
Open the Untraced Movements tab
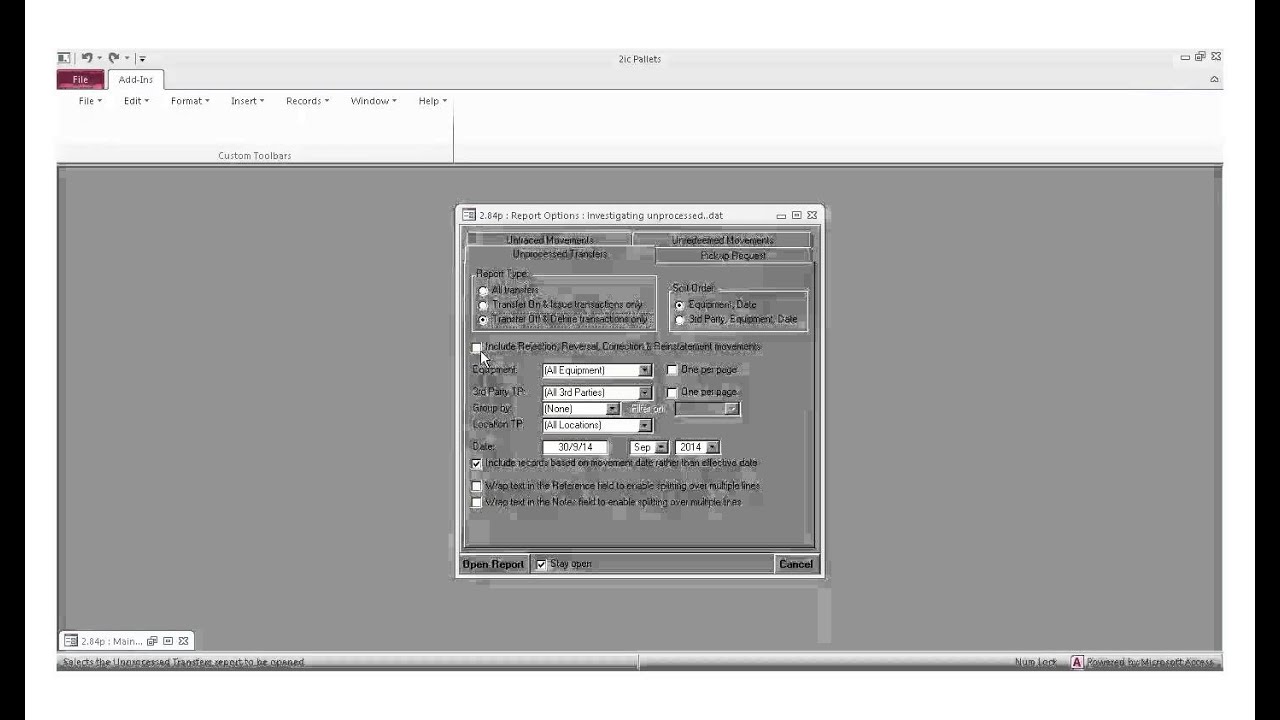pos(549,240)
